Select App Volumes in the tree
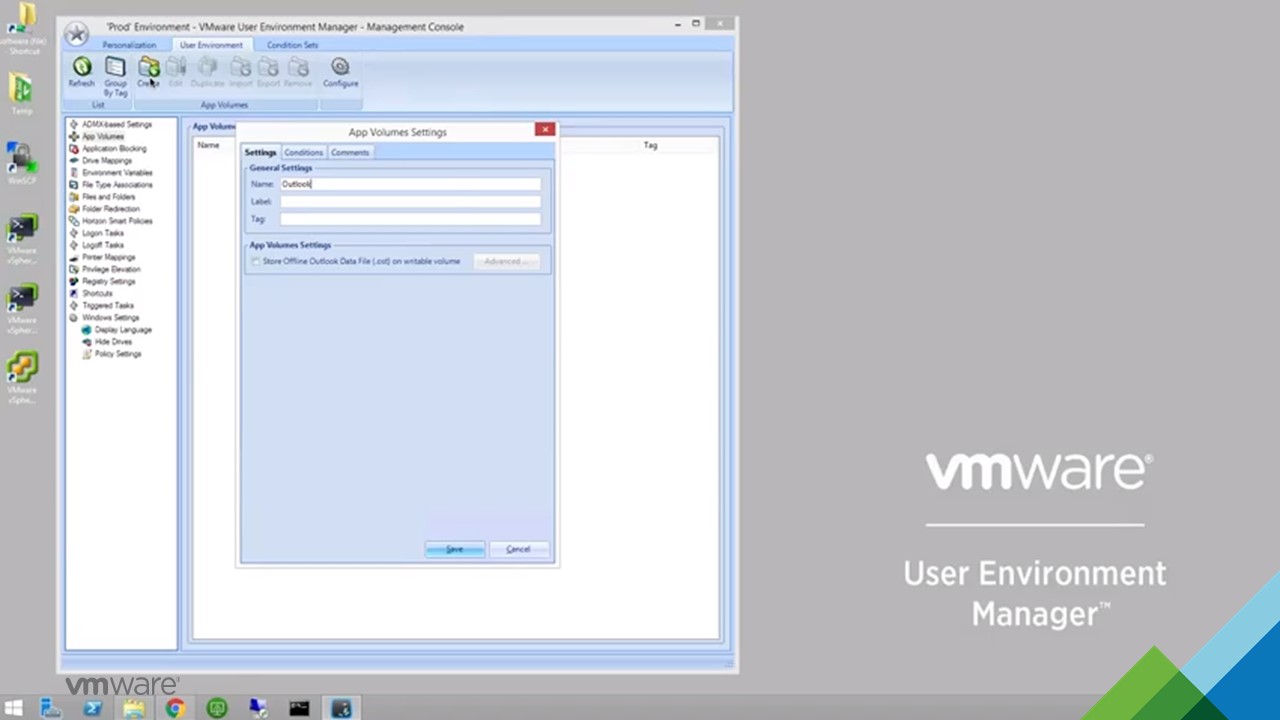The width and height of the screenshot is (1280, 720). click(103, 136)
